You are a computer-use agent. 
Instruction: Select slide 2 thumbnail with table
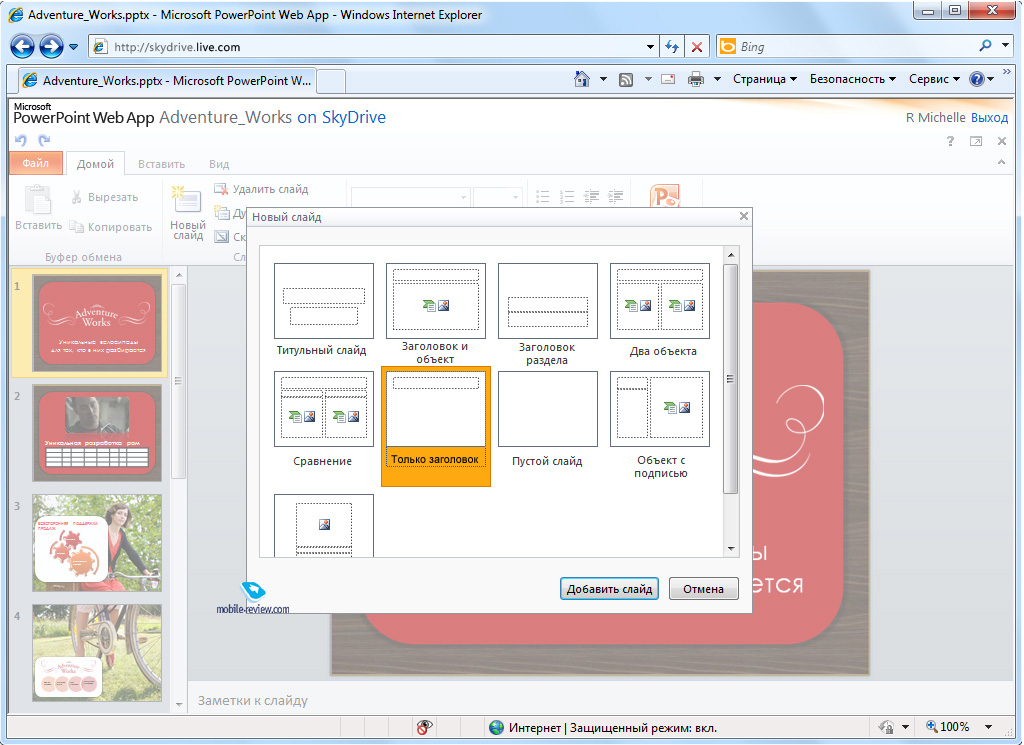(97, 433)
